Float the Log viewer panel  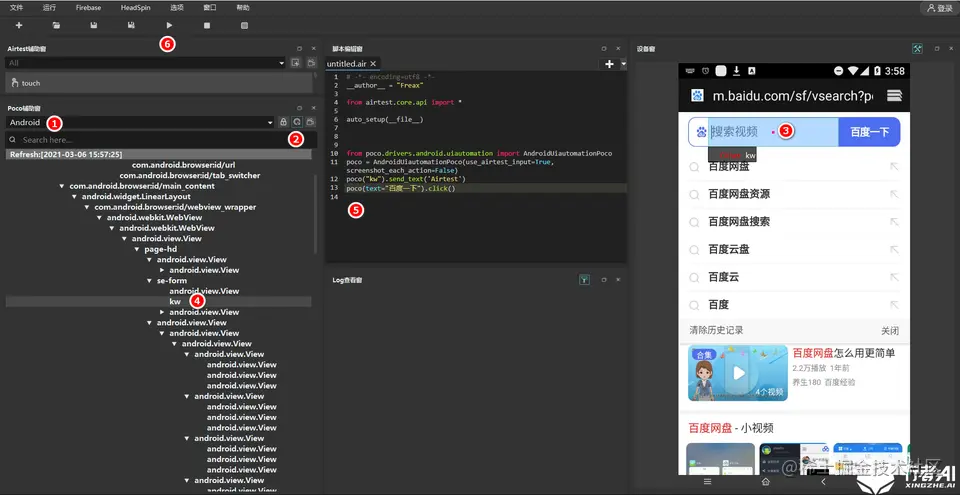point(604,280)
